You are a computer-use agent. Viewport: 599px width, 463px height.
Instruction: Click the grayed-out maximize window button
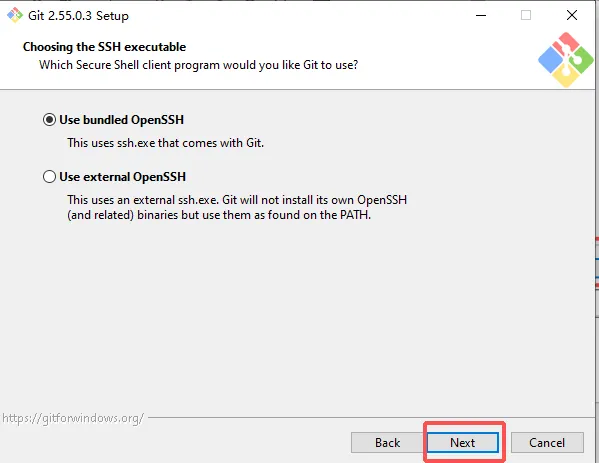coord(526,15)
